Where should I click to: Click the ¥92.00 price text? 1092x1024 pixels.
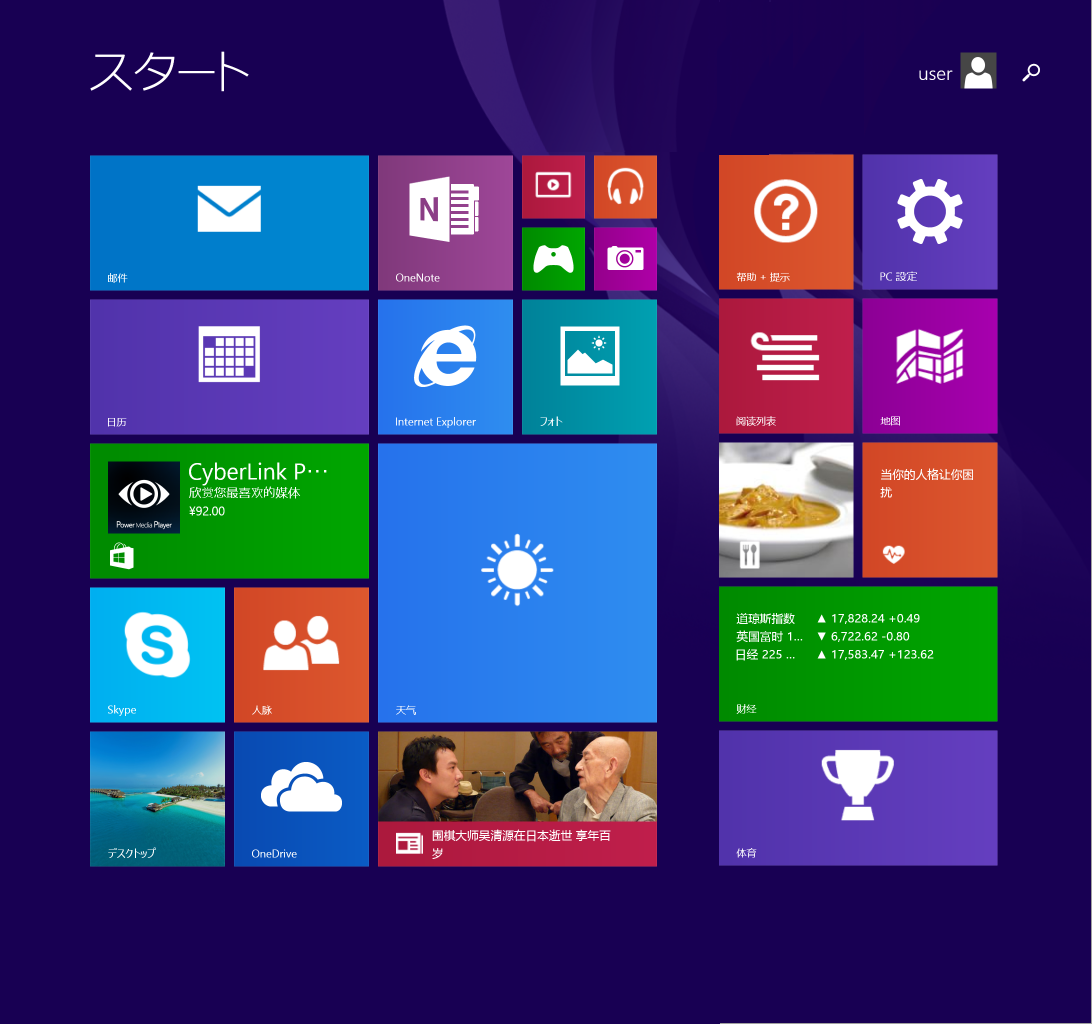coord(207,511)
